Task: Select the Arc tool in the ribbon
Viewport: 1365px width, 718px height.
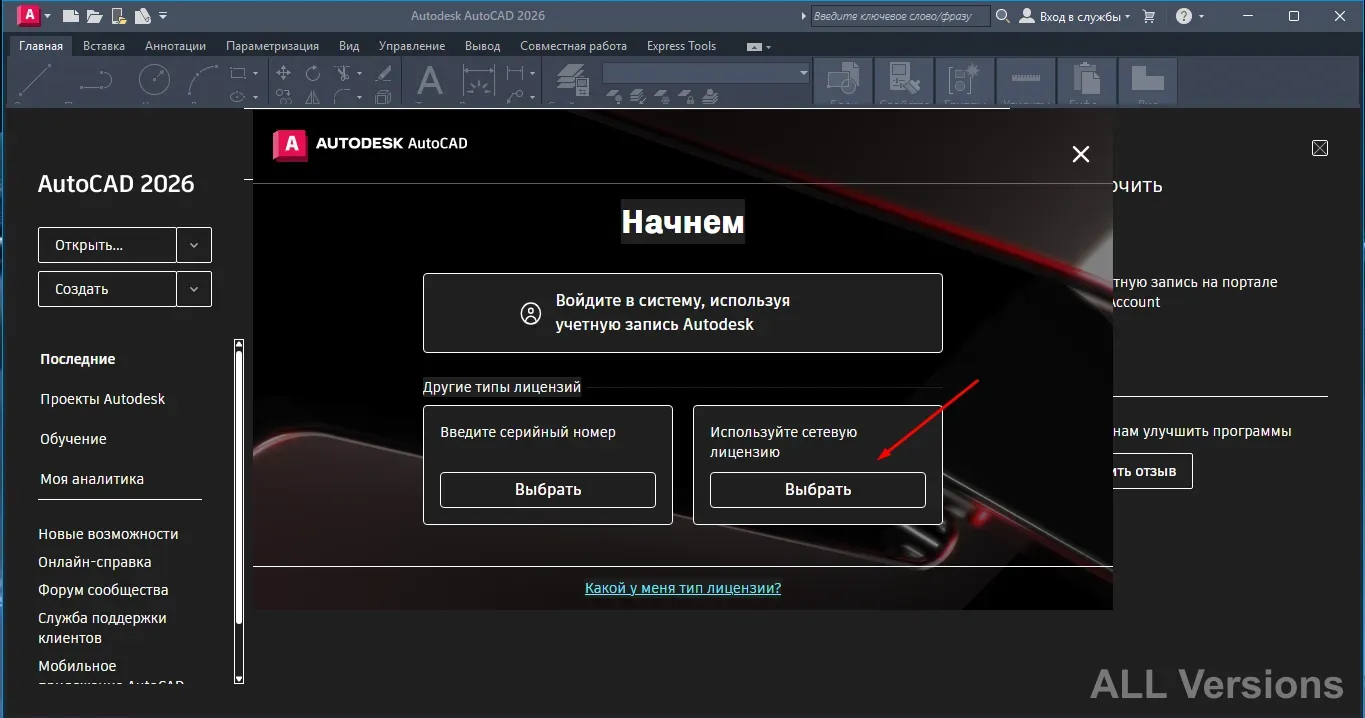Action: [x=203, y=80]
